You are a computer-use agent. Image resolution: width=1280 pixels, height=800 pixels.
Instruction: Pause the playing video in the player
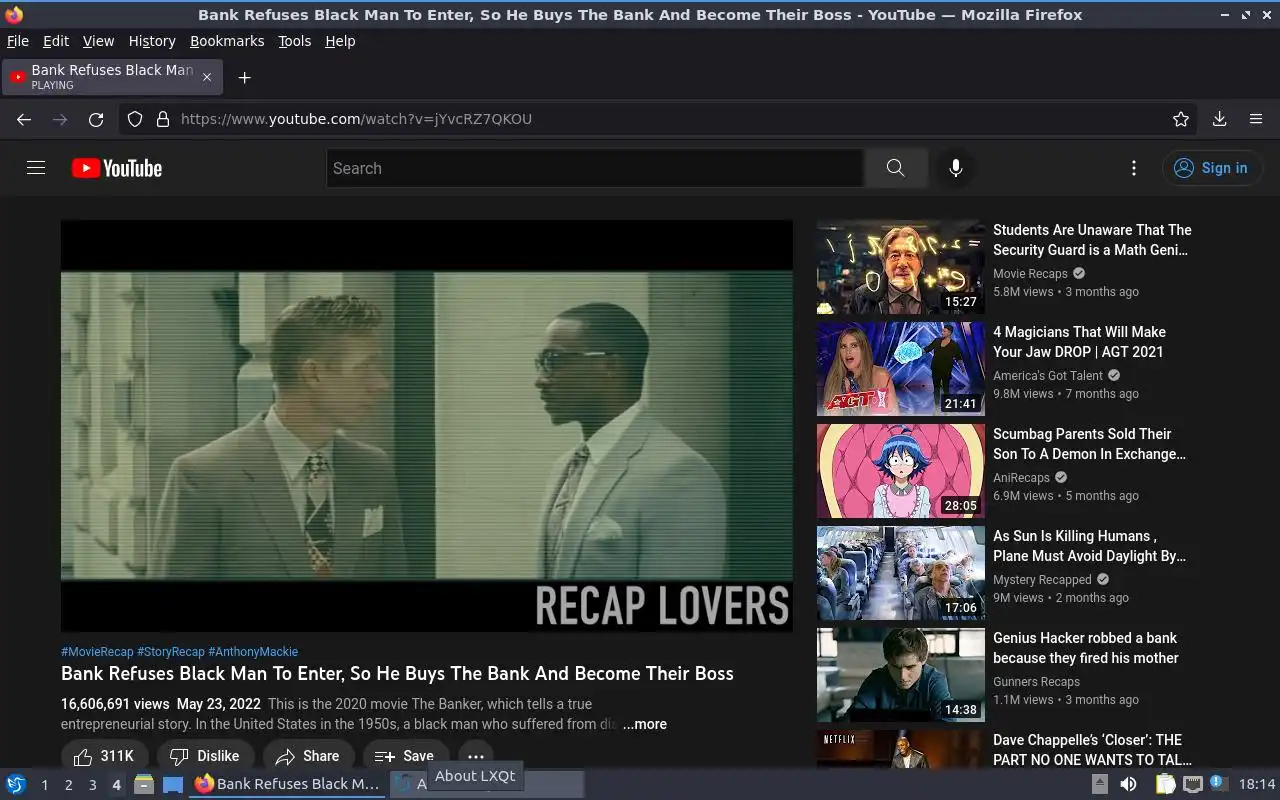pyautogui.click(x=427, y=425)
